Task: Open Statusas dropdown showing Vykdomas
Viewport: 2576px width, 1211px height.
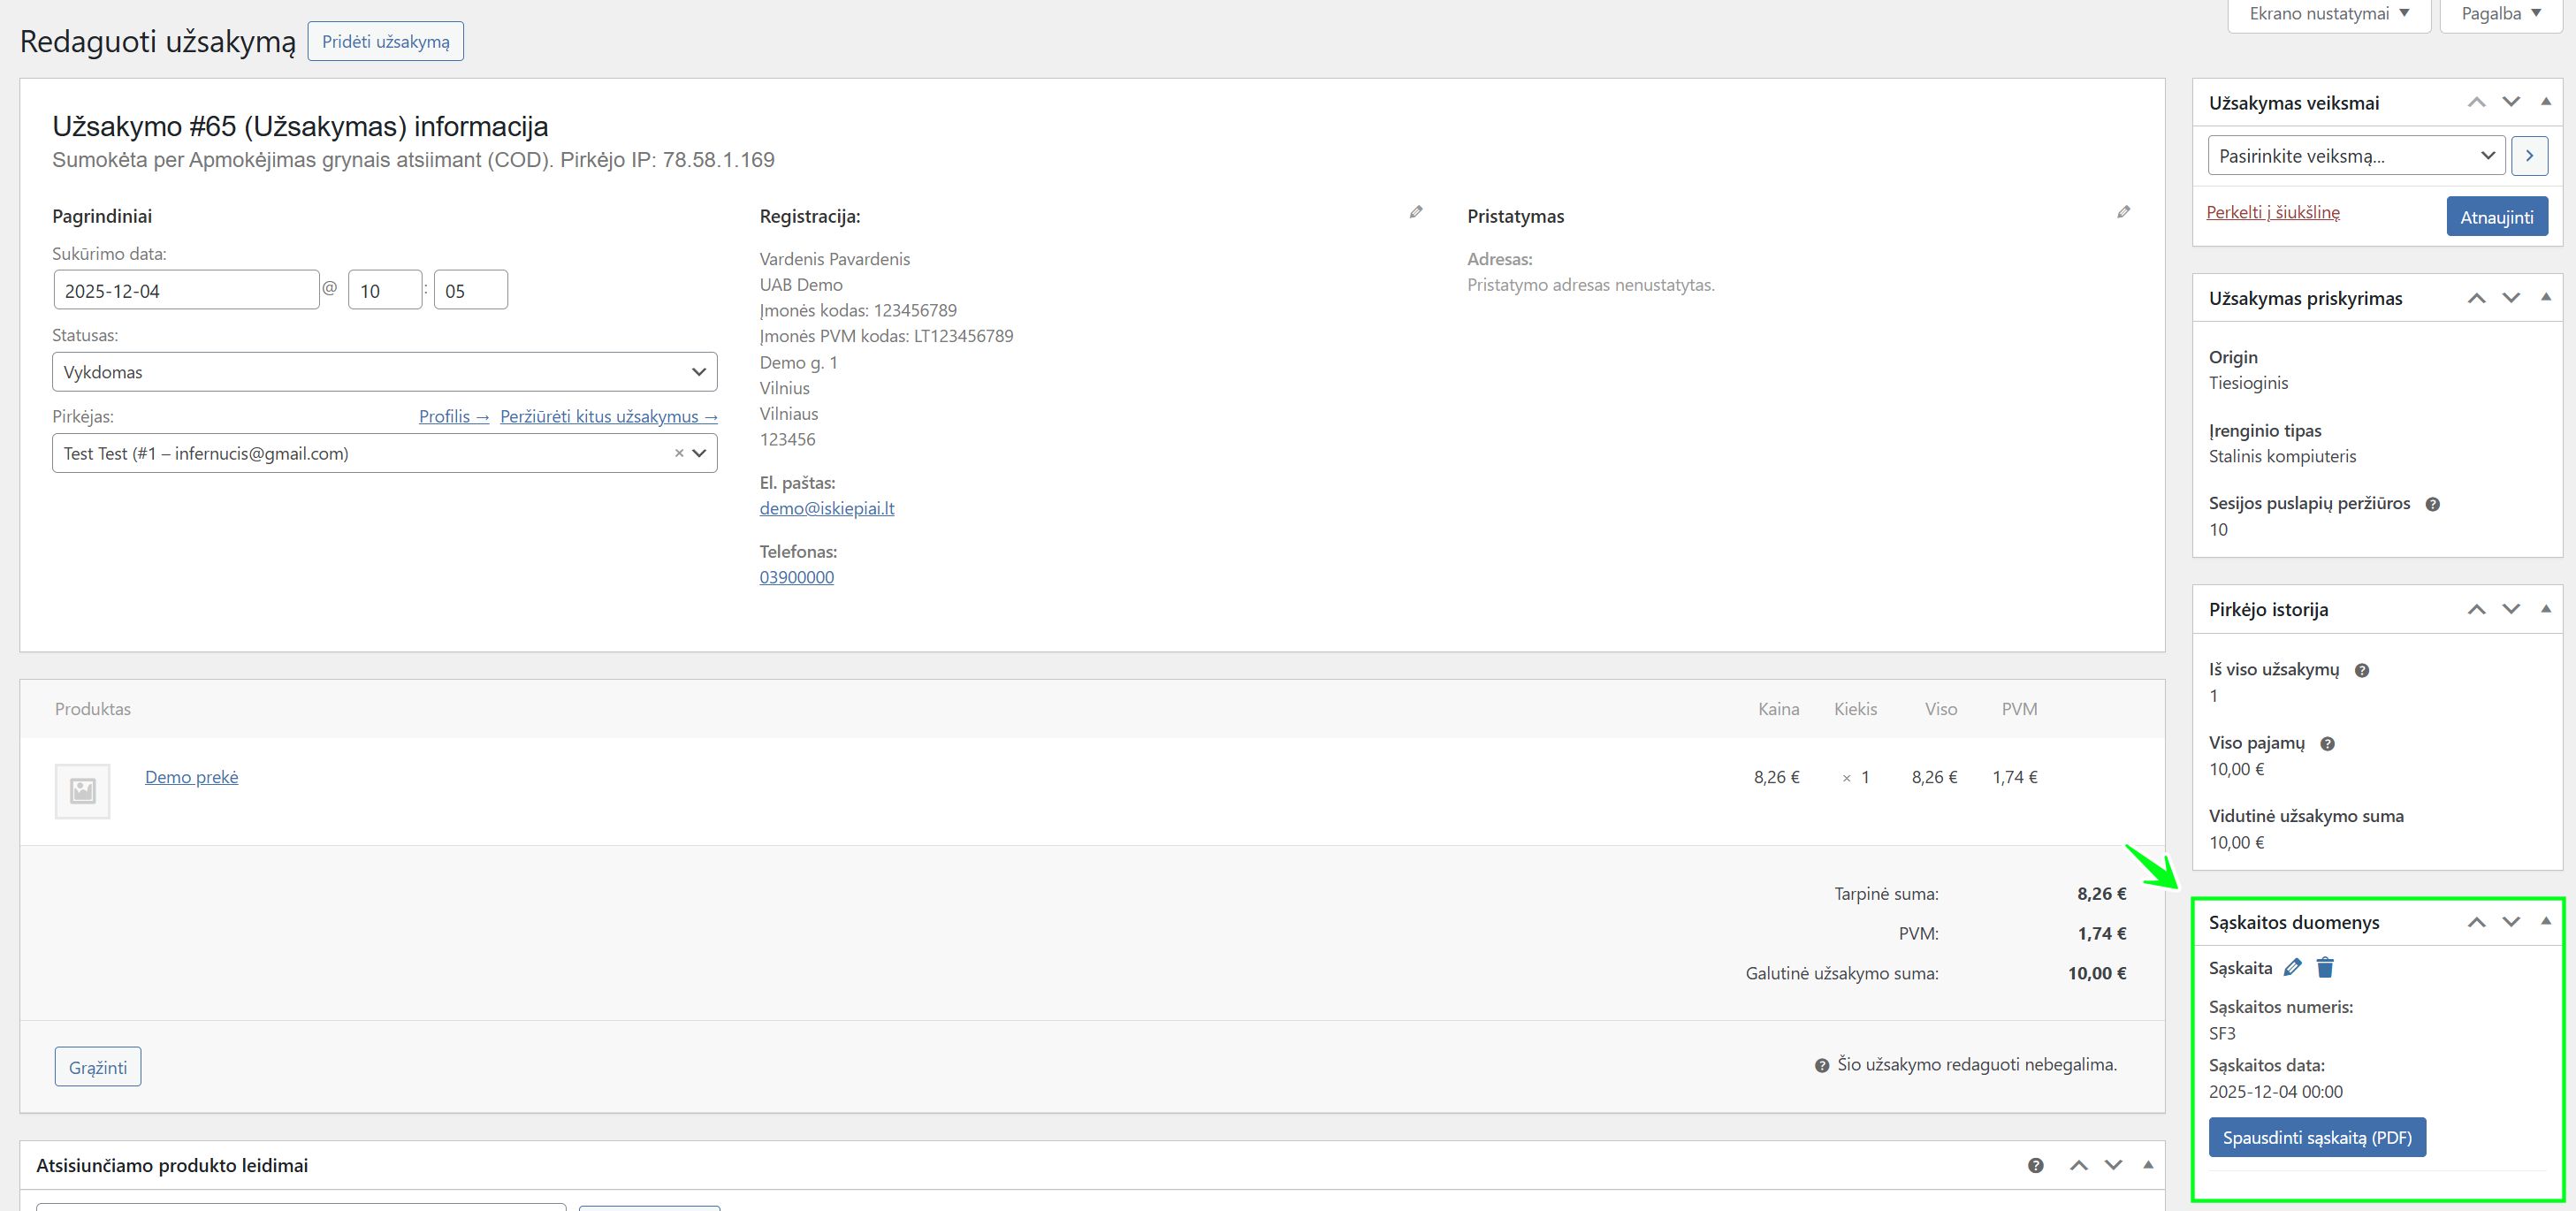Action: tap(384, 372)
